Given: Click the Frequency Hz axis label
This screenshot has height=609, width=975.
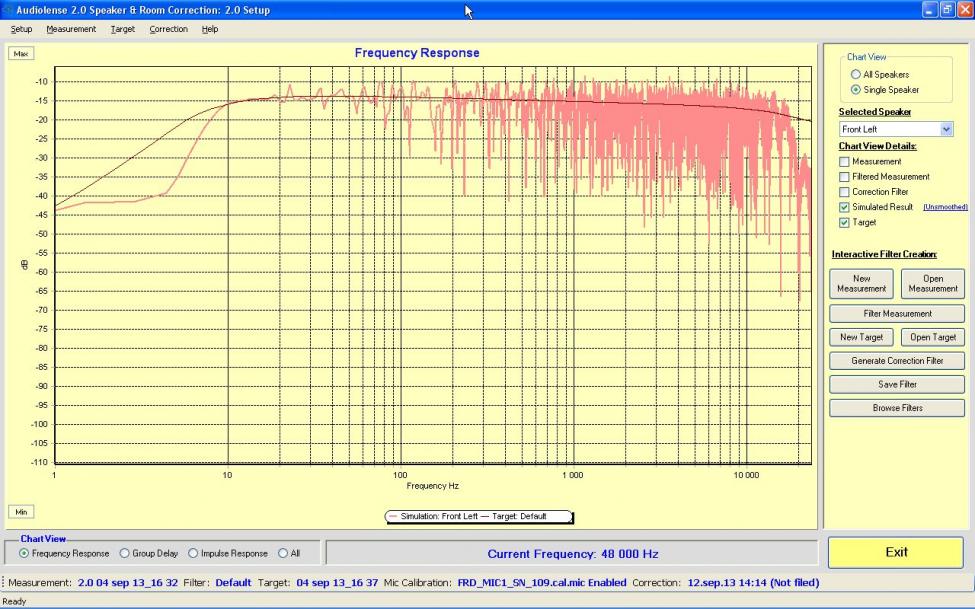Looking at the screenshot, I should tap(433, 486).
